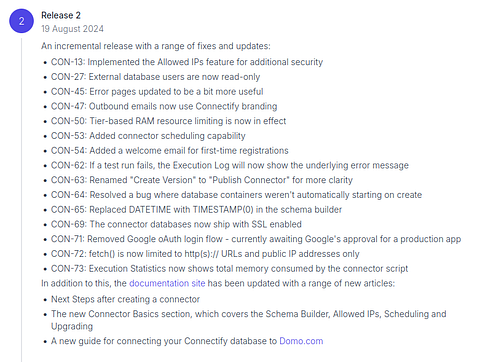Click the CON-71 Google oAuth entry

click(x=256, y=239)
